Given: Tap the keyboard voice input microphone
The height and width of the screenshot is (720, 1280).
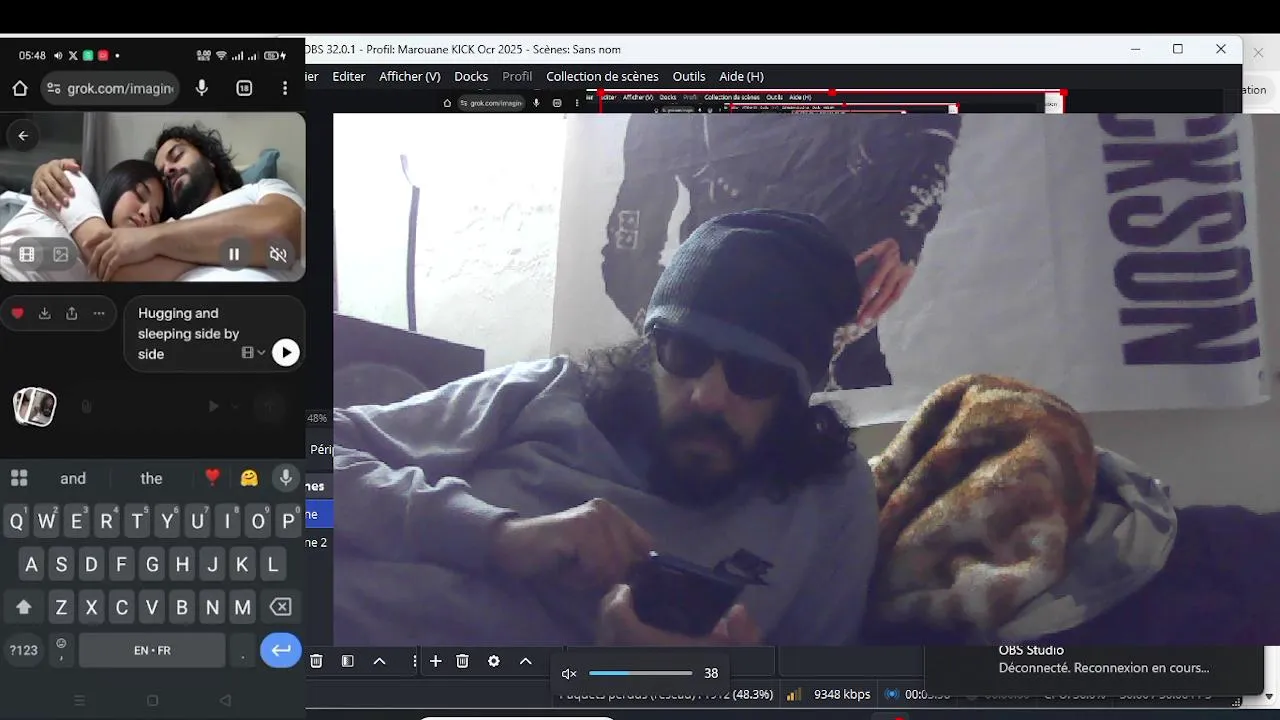Looking at the screenshot, I should click(x=286, y=478).
